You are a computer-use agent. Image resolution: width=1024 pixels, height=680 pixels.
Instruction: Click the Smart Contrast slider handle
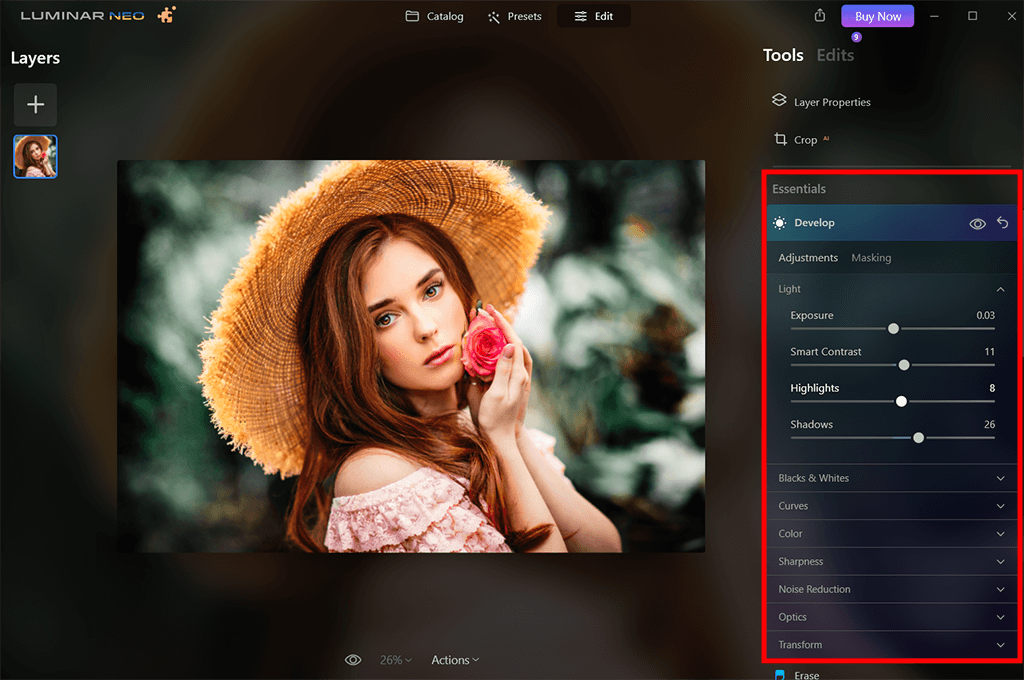(x=904, y=365)
